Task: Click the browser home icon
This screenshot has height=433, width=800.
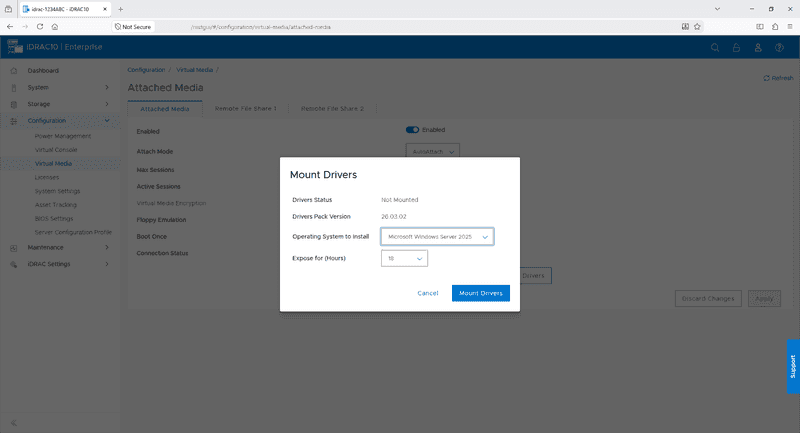Action: [55, 27]
